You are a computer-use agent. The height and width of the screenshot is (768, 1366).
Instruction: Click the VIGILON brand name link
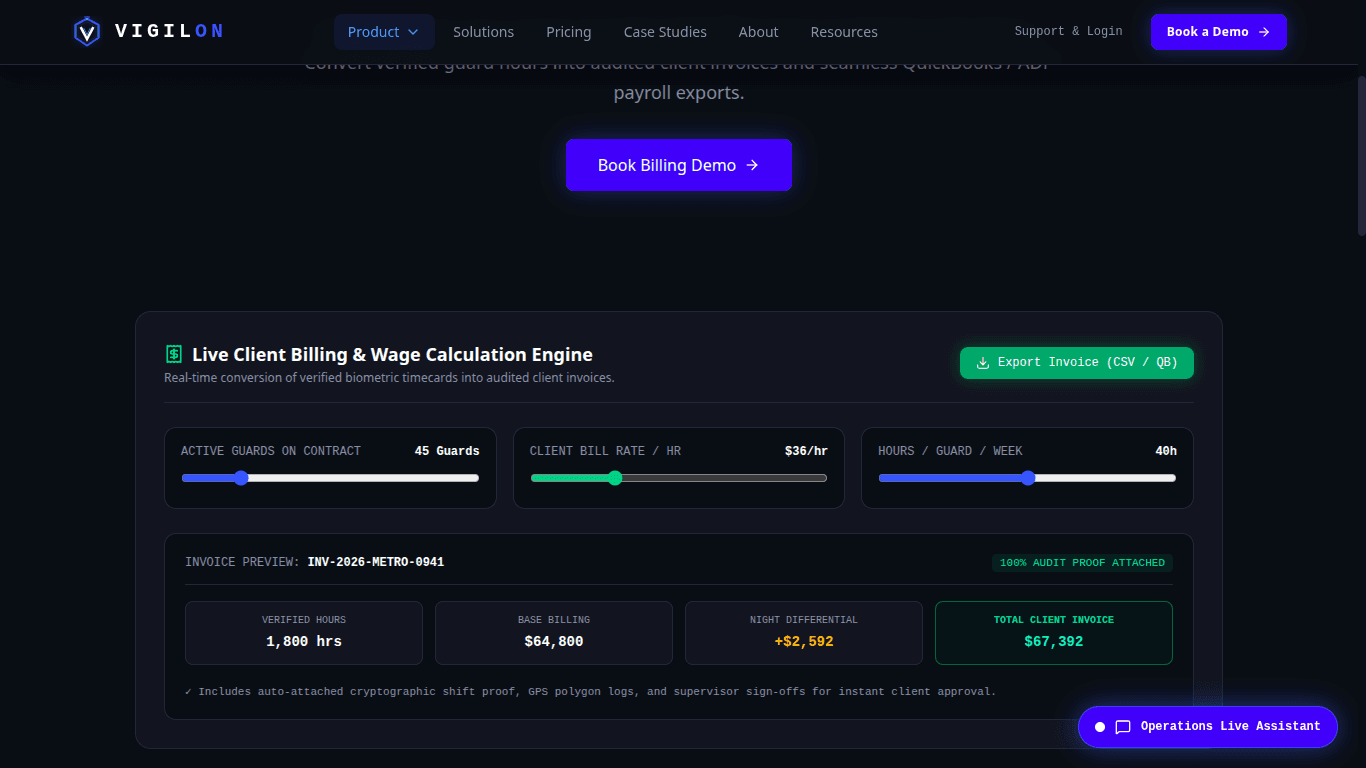169,31
